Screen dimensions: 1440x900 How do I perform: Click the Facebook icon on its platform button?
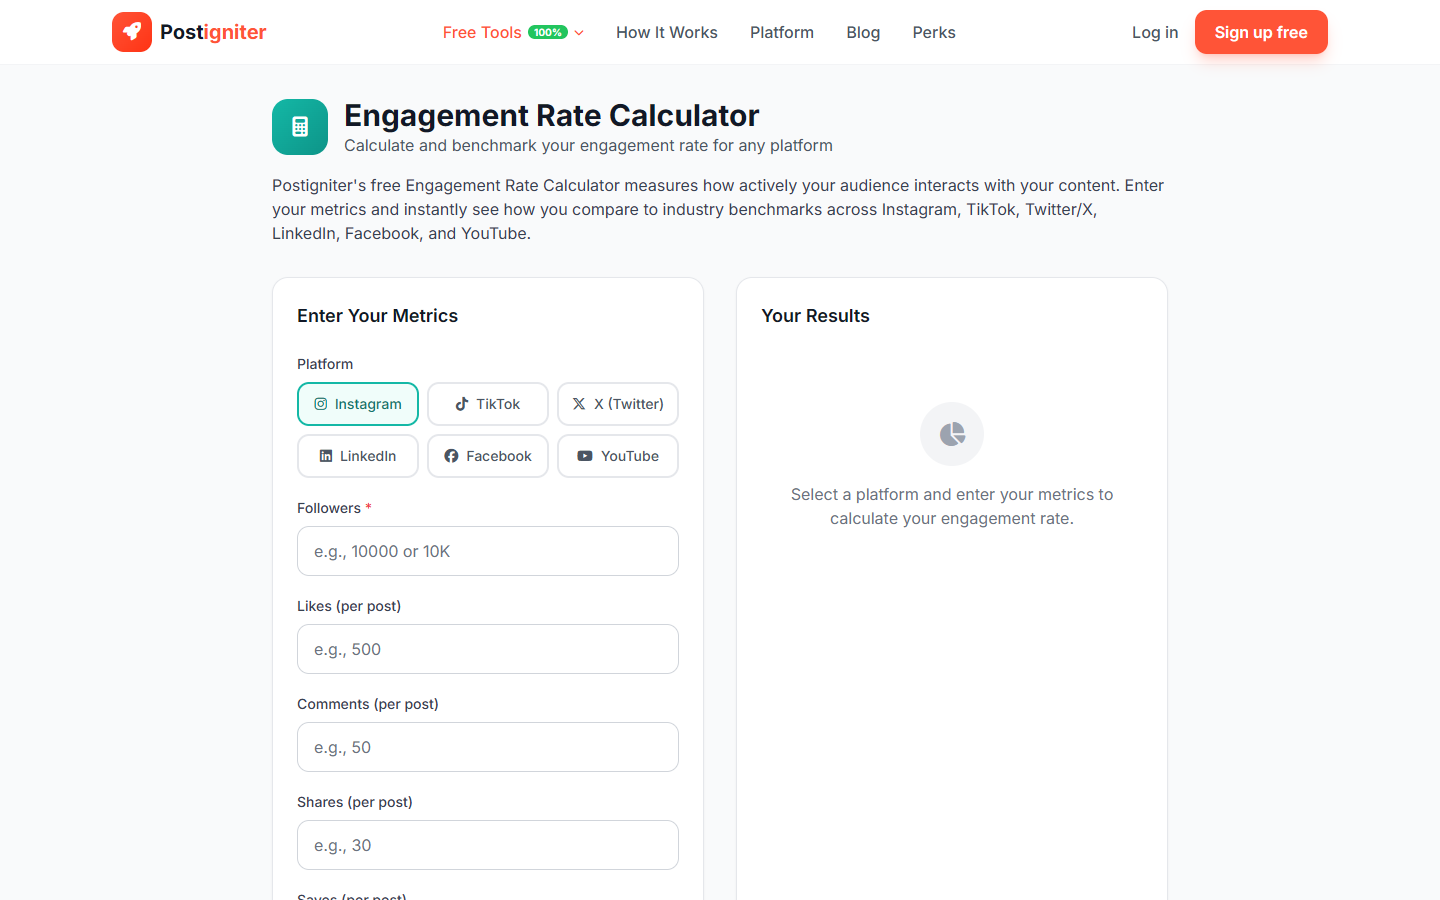(450, 455)
